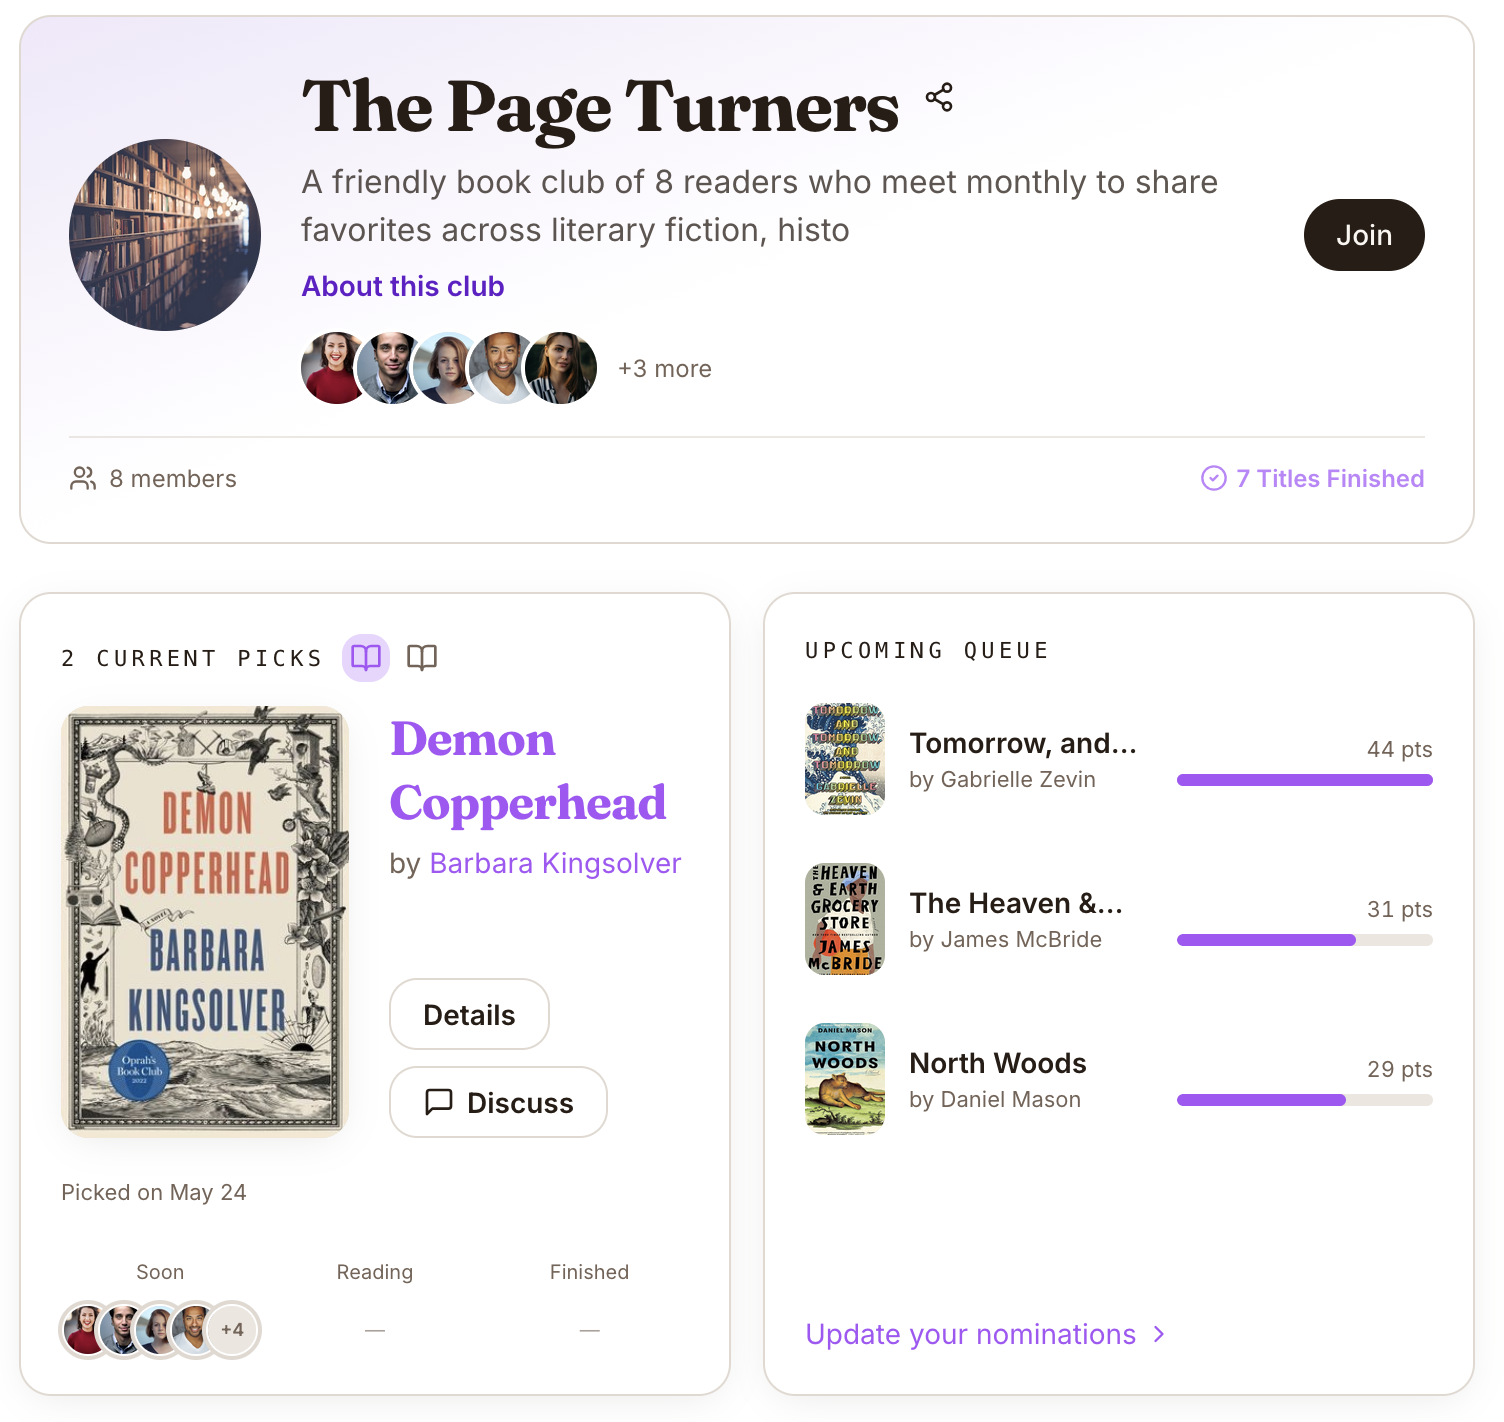This screenshot has height=1422, width=1504.
Task: Click the 8 members count label
Action: click(173, 479)
